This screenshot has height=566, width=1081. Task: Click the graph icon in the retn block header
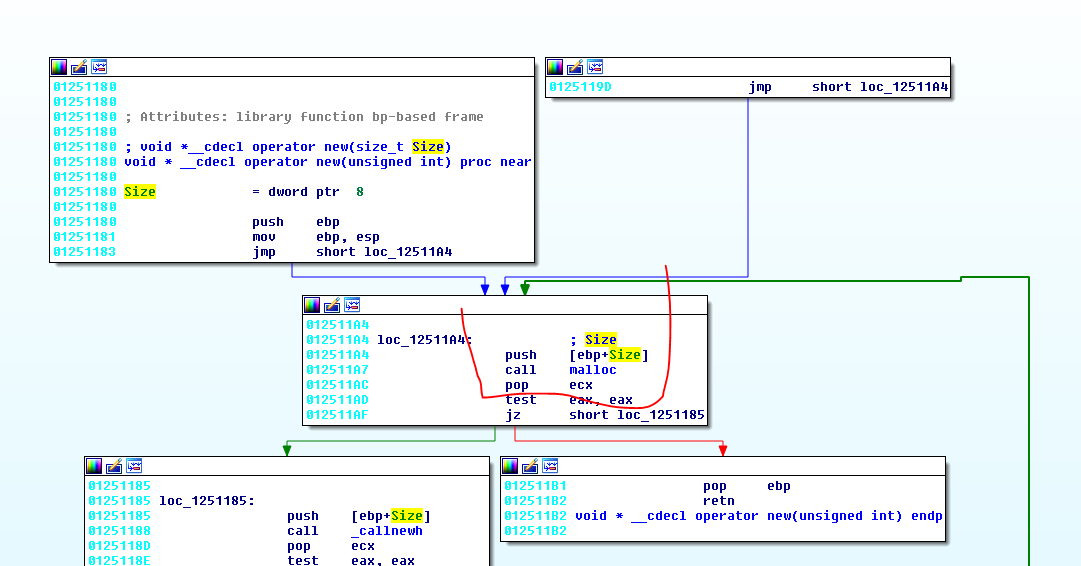pyautogui.click(x=550, y=466)
